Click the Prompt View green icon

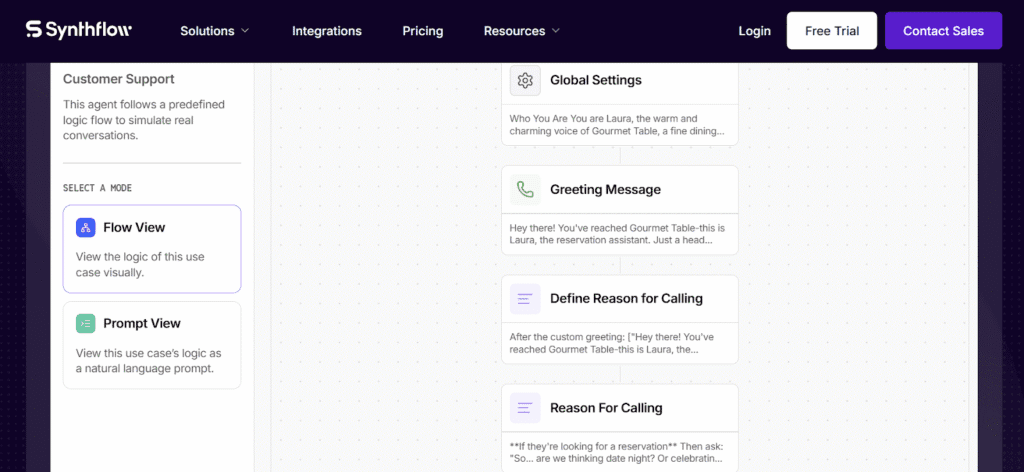86,323
